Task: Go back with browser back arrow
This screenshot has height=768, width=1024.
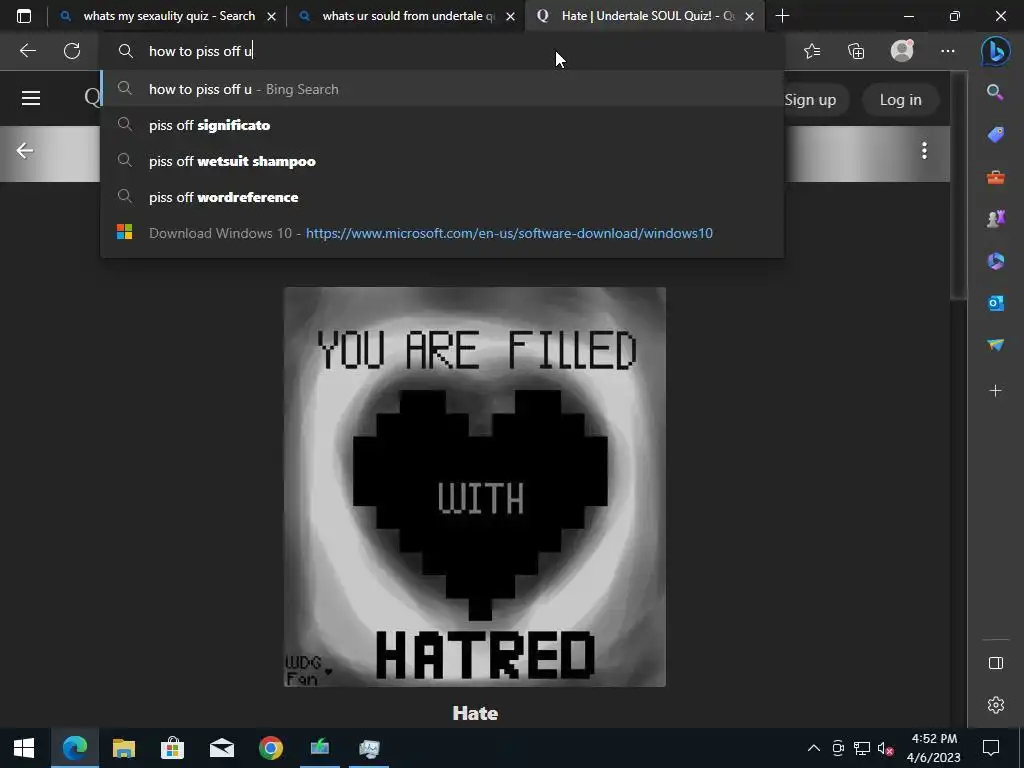Action: [x=27, y=51]
